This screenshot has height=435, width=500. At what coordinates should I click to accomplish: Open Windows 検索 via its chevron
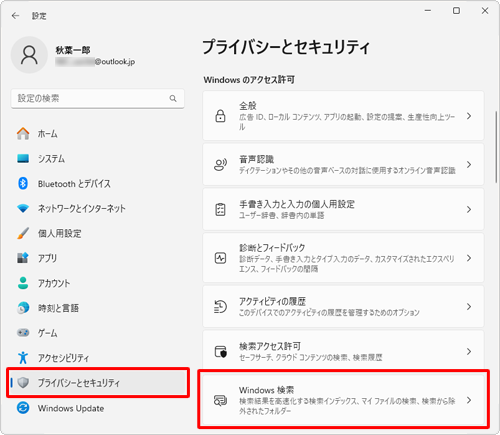(x=469, y=400)
